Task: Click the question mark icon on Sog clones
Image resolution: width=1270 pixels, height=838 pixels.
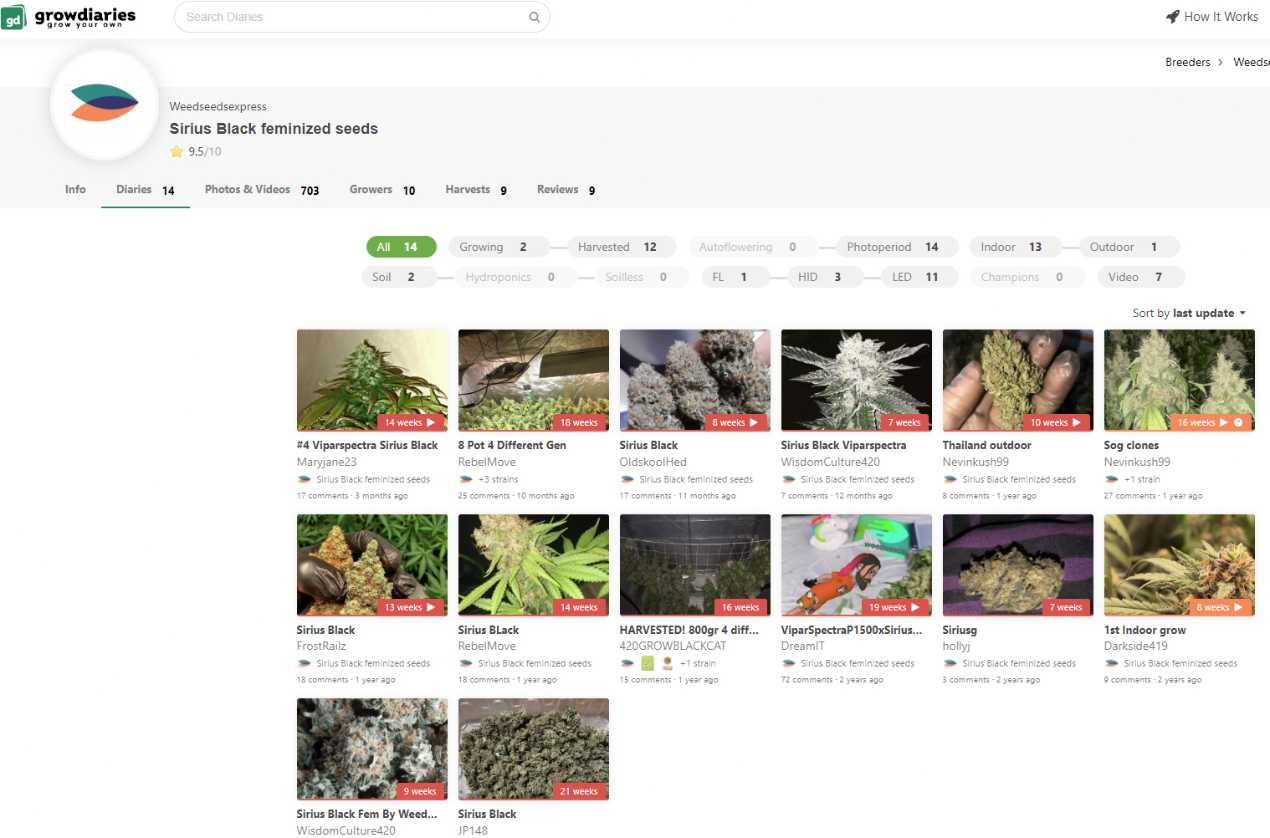Action: (x=1238, y=423)
